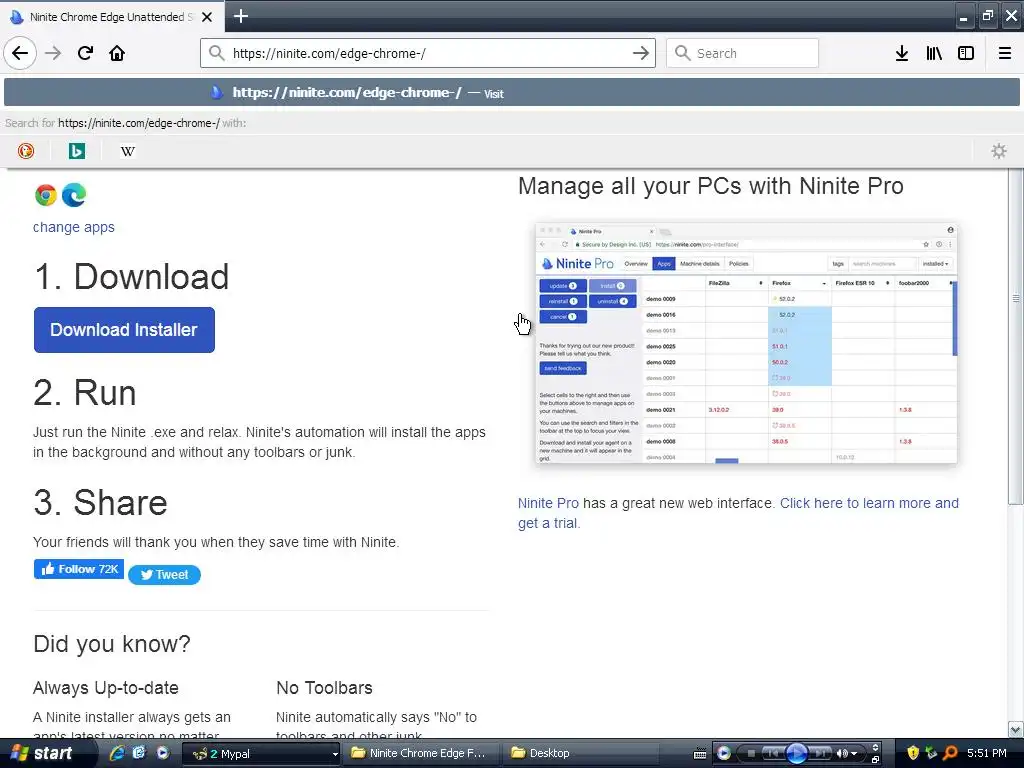Select the Ninite Chrome Edge Unattended tab
Image resolution: width=1024 pixels, height=768 pixels.
point(112,17)
